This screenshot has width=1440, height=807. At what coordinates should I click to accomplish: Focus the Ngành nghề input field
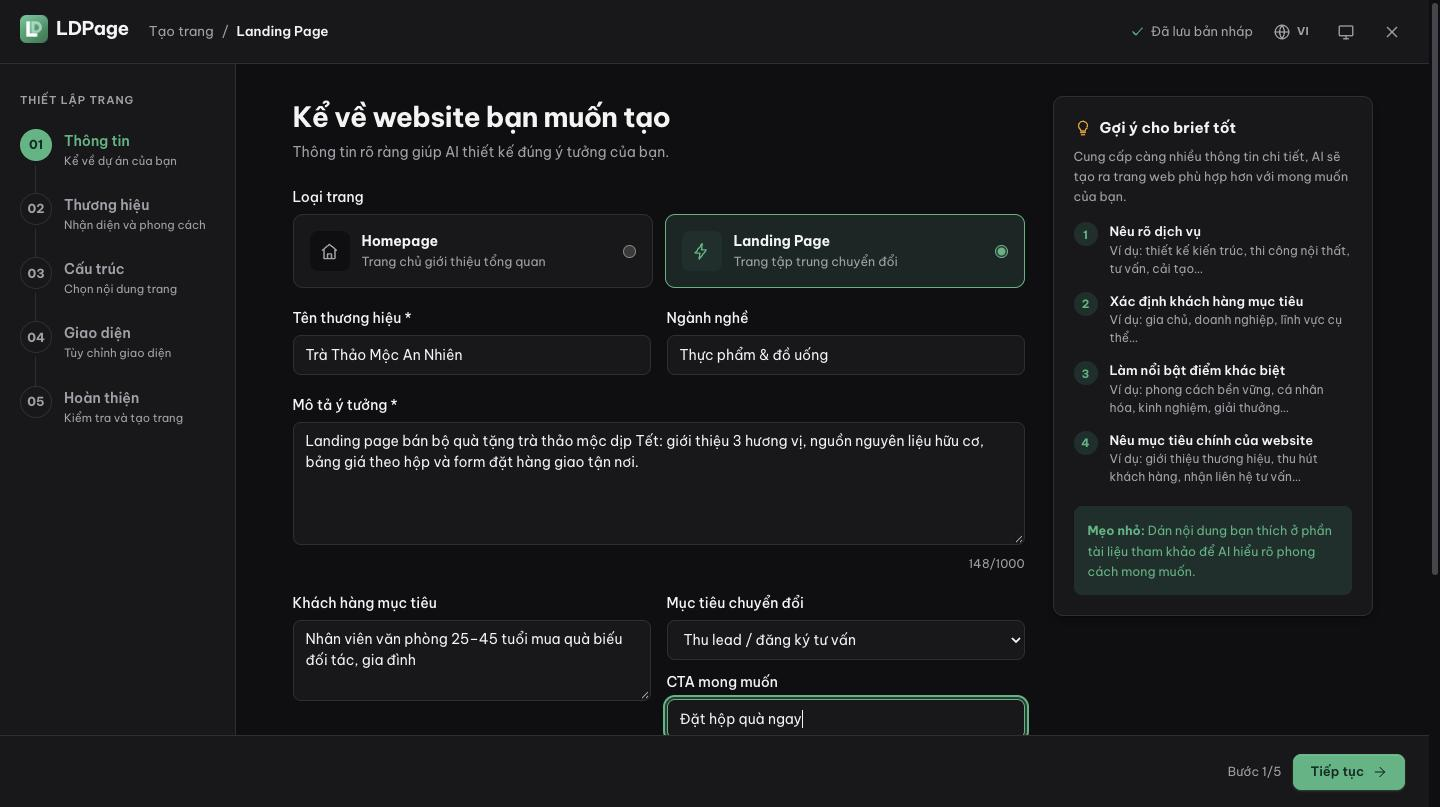pos(846,355)
